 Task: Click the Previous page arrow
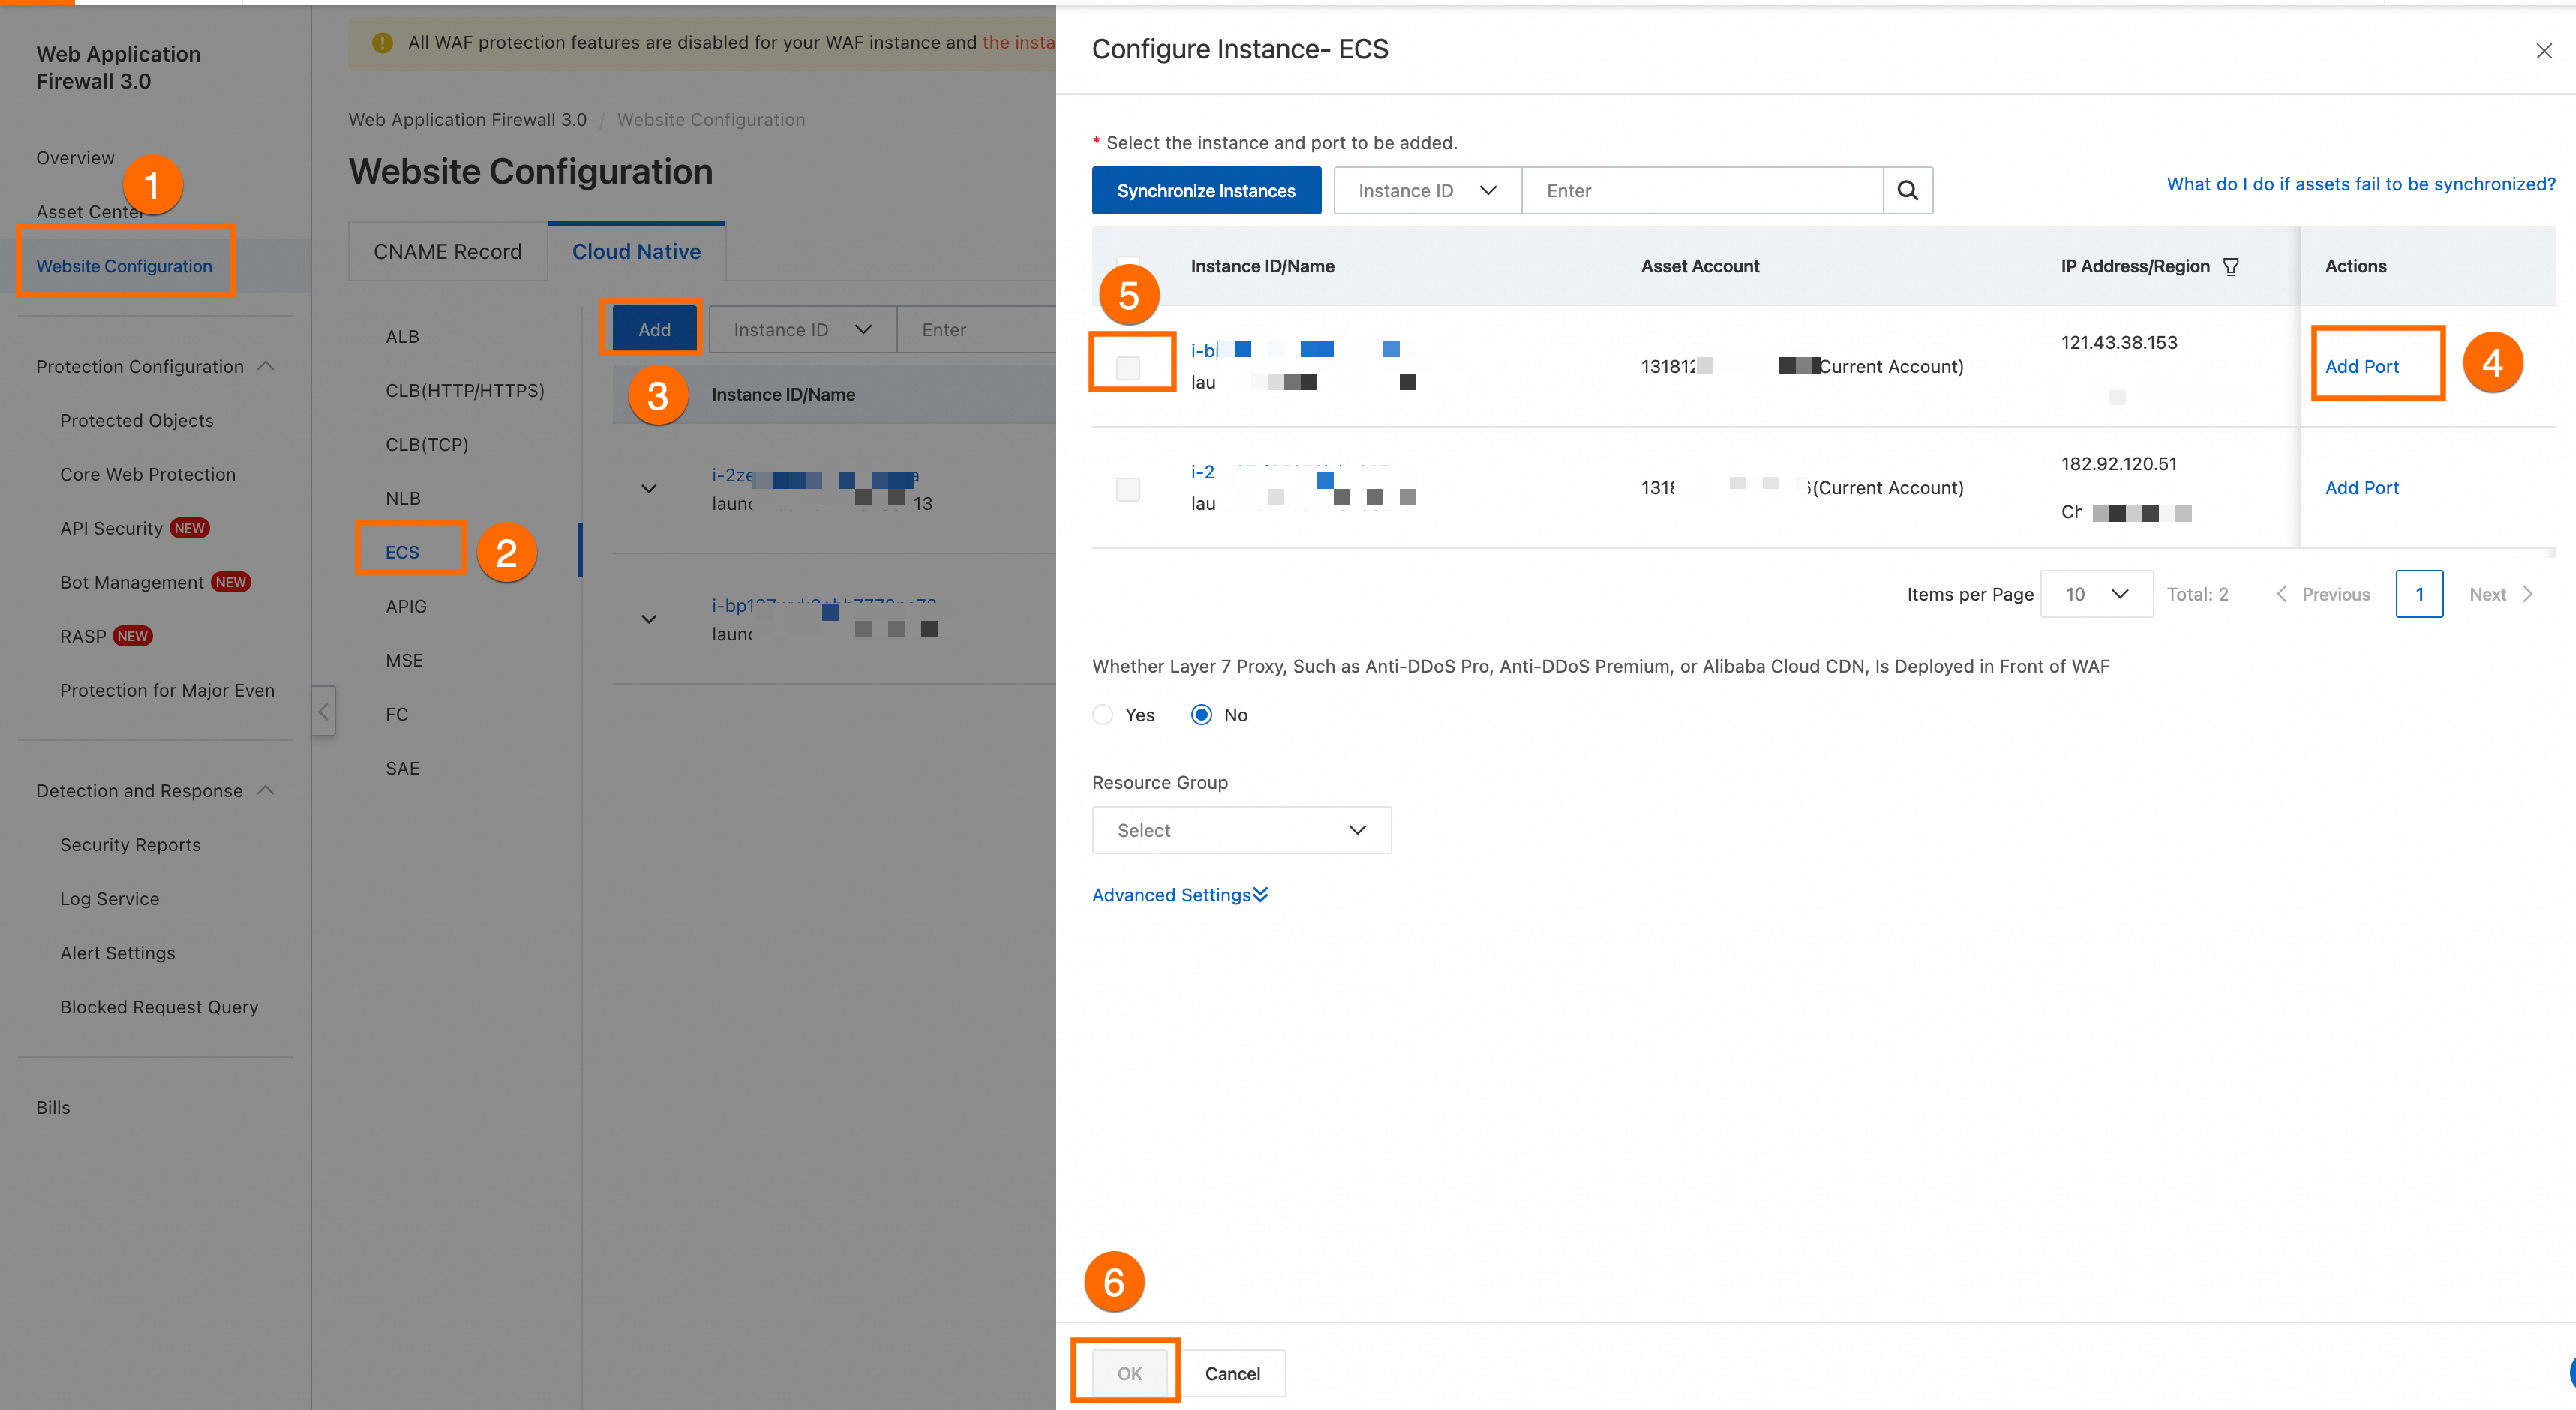(x=2282, y=594)
